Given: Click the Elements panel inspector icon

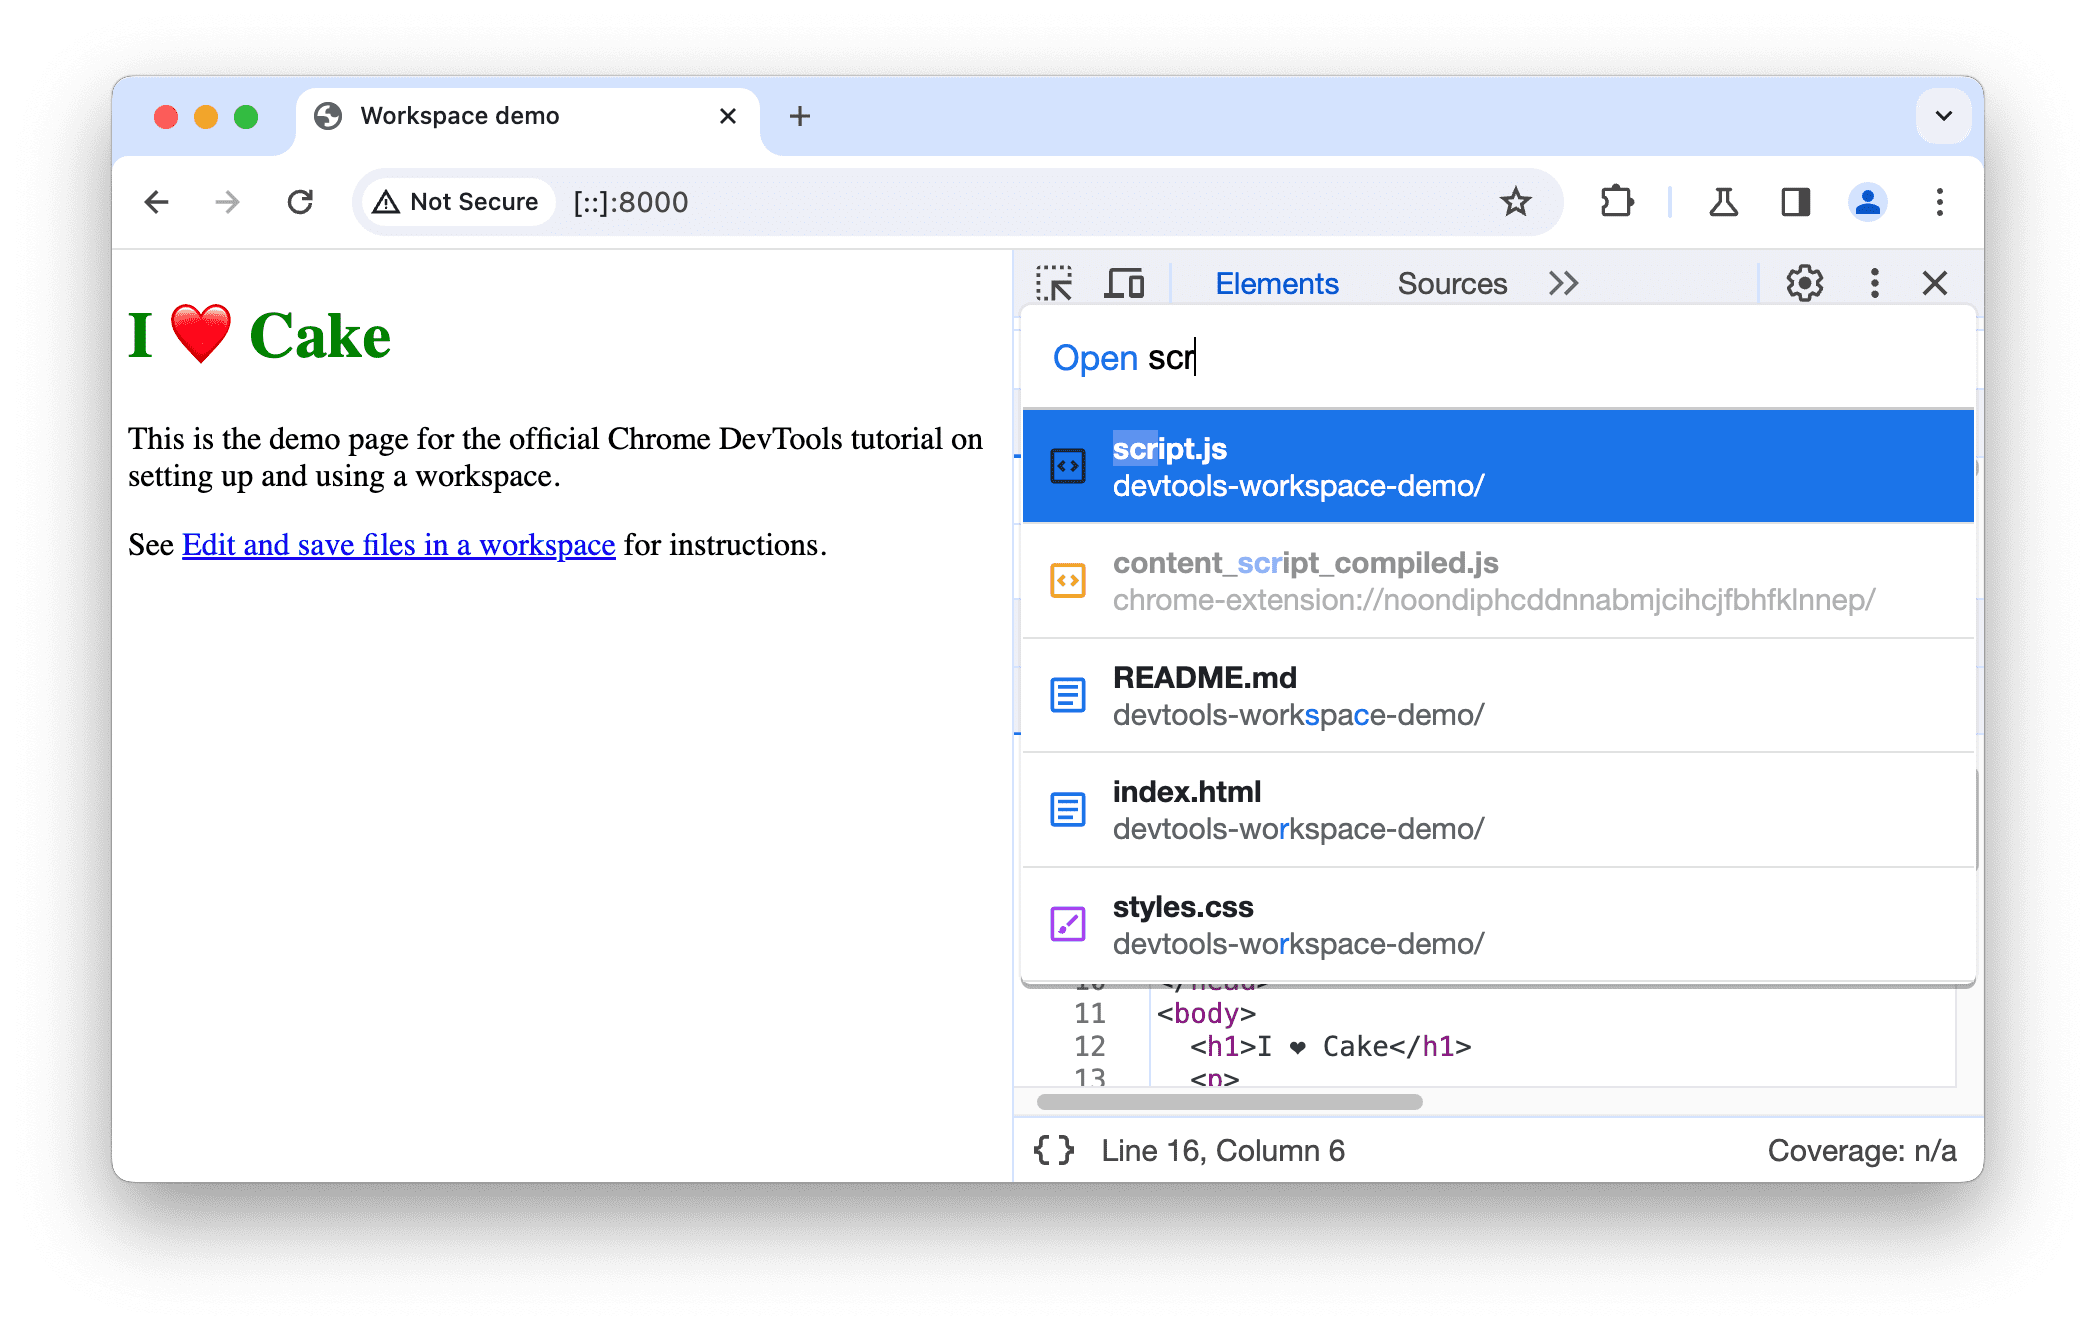Looking at the screenshot, I should tap(1060, 282).
